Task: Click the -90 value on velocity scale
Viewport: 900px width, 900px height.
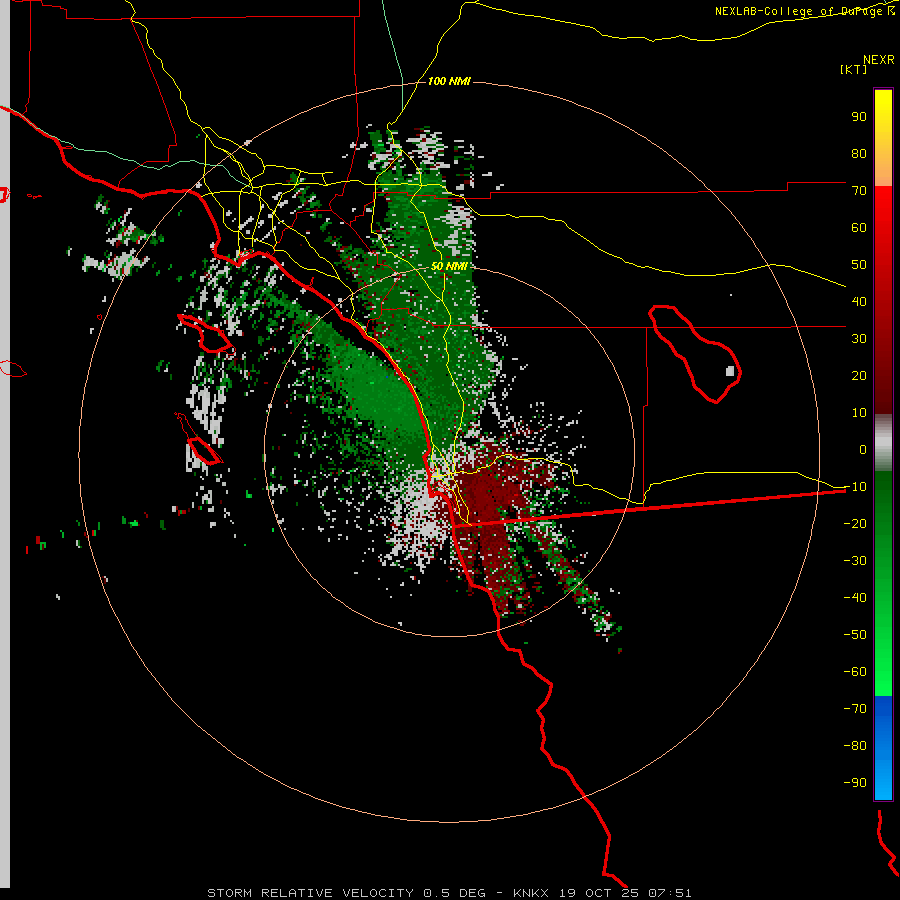Action: coord(855,783)
